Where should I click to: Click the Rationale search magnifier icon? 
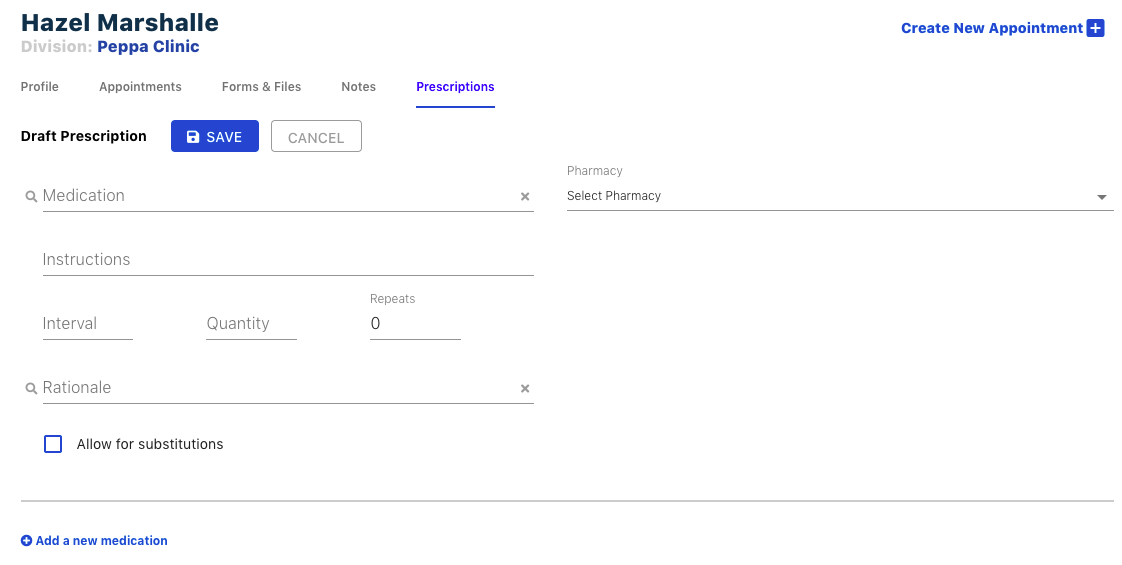[x=31, y=389]
